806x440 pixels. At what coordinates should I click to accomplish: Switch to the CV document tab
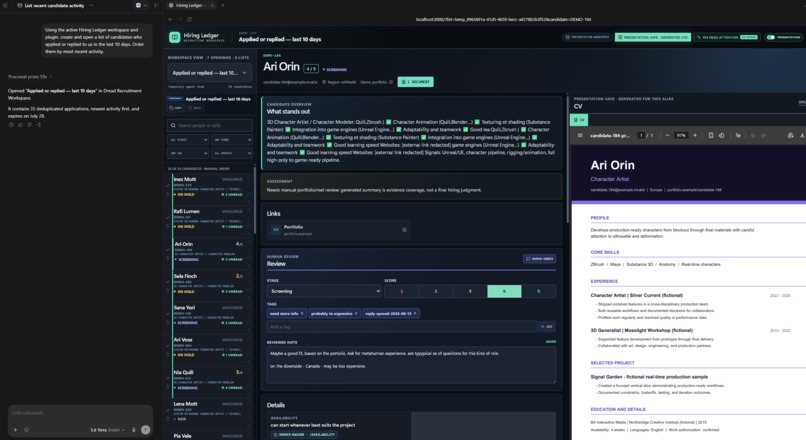tap(579, 120)
